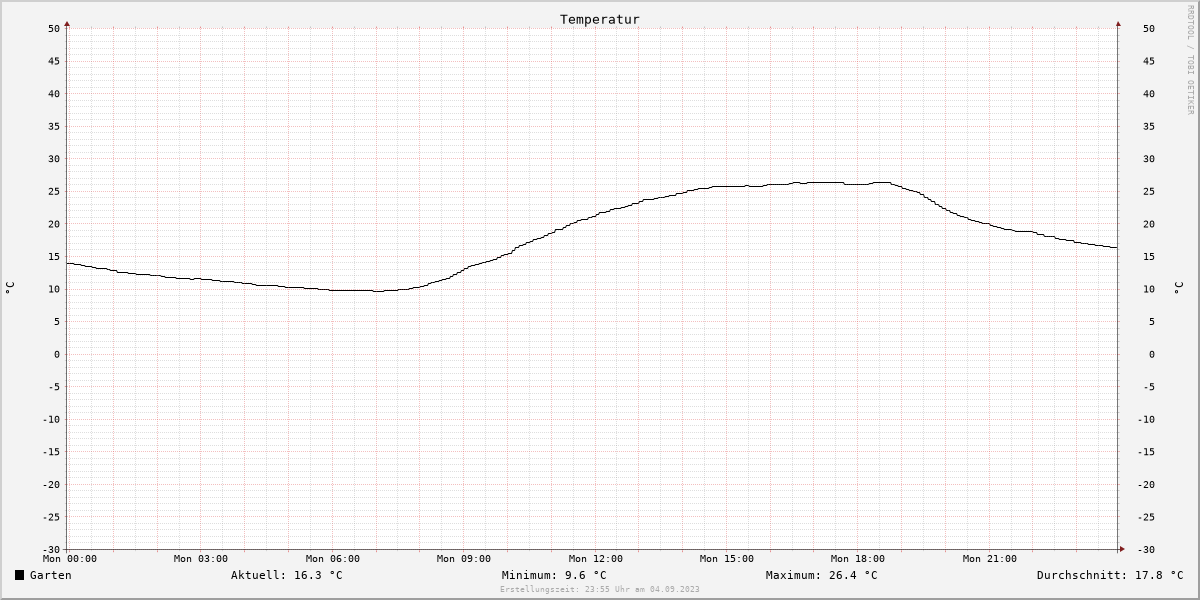Click the right Y-axis "50" label
The height and width of the screenshot is (600, 1200).
[x=1149, y=29]
